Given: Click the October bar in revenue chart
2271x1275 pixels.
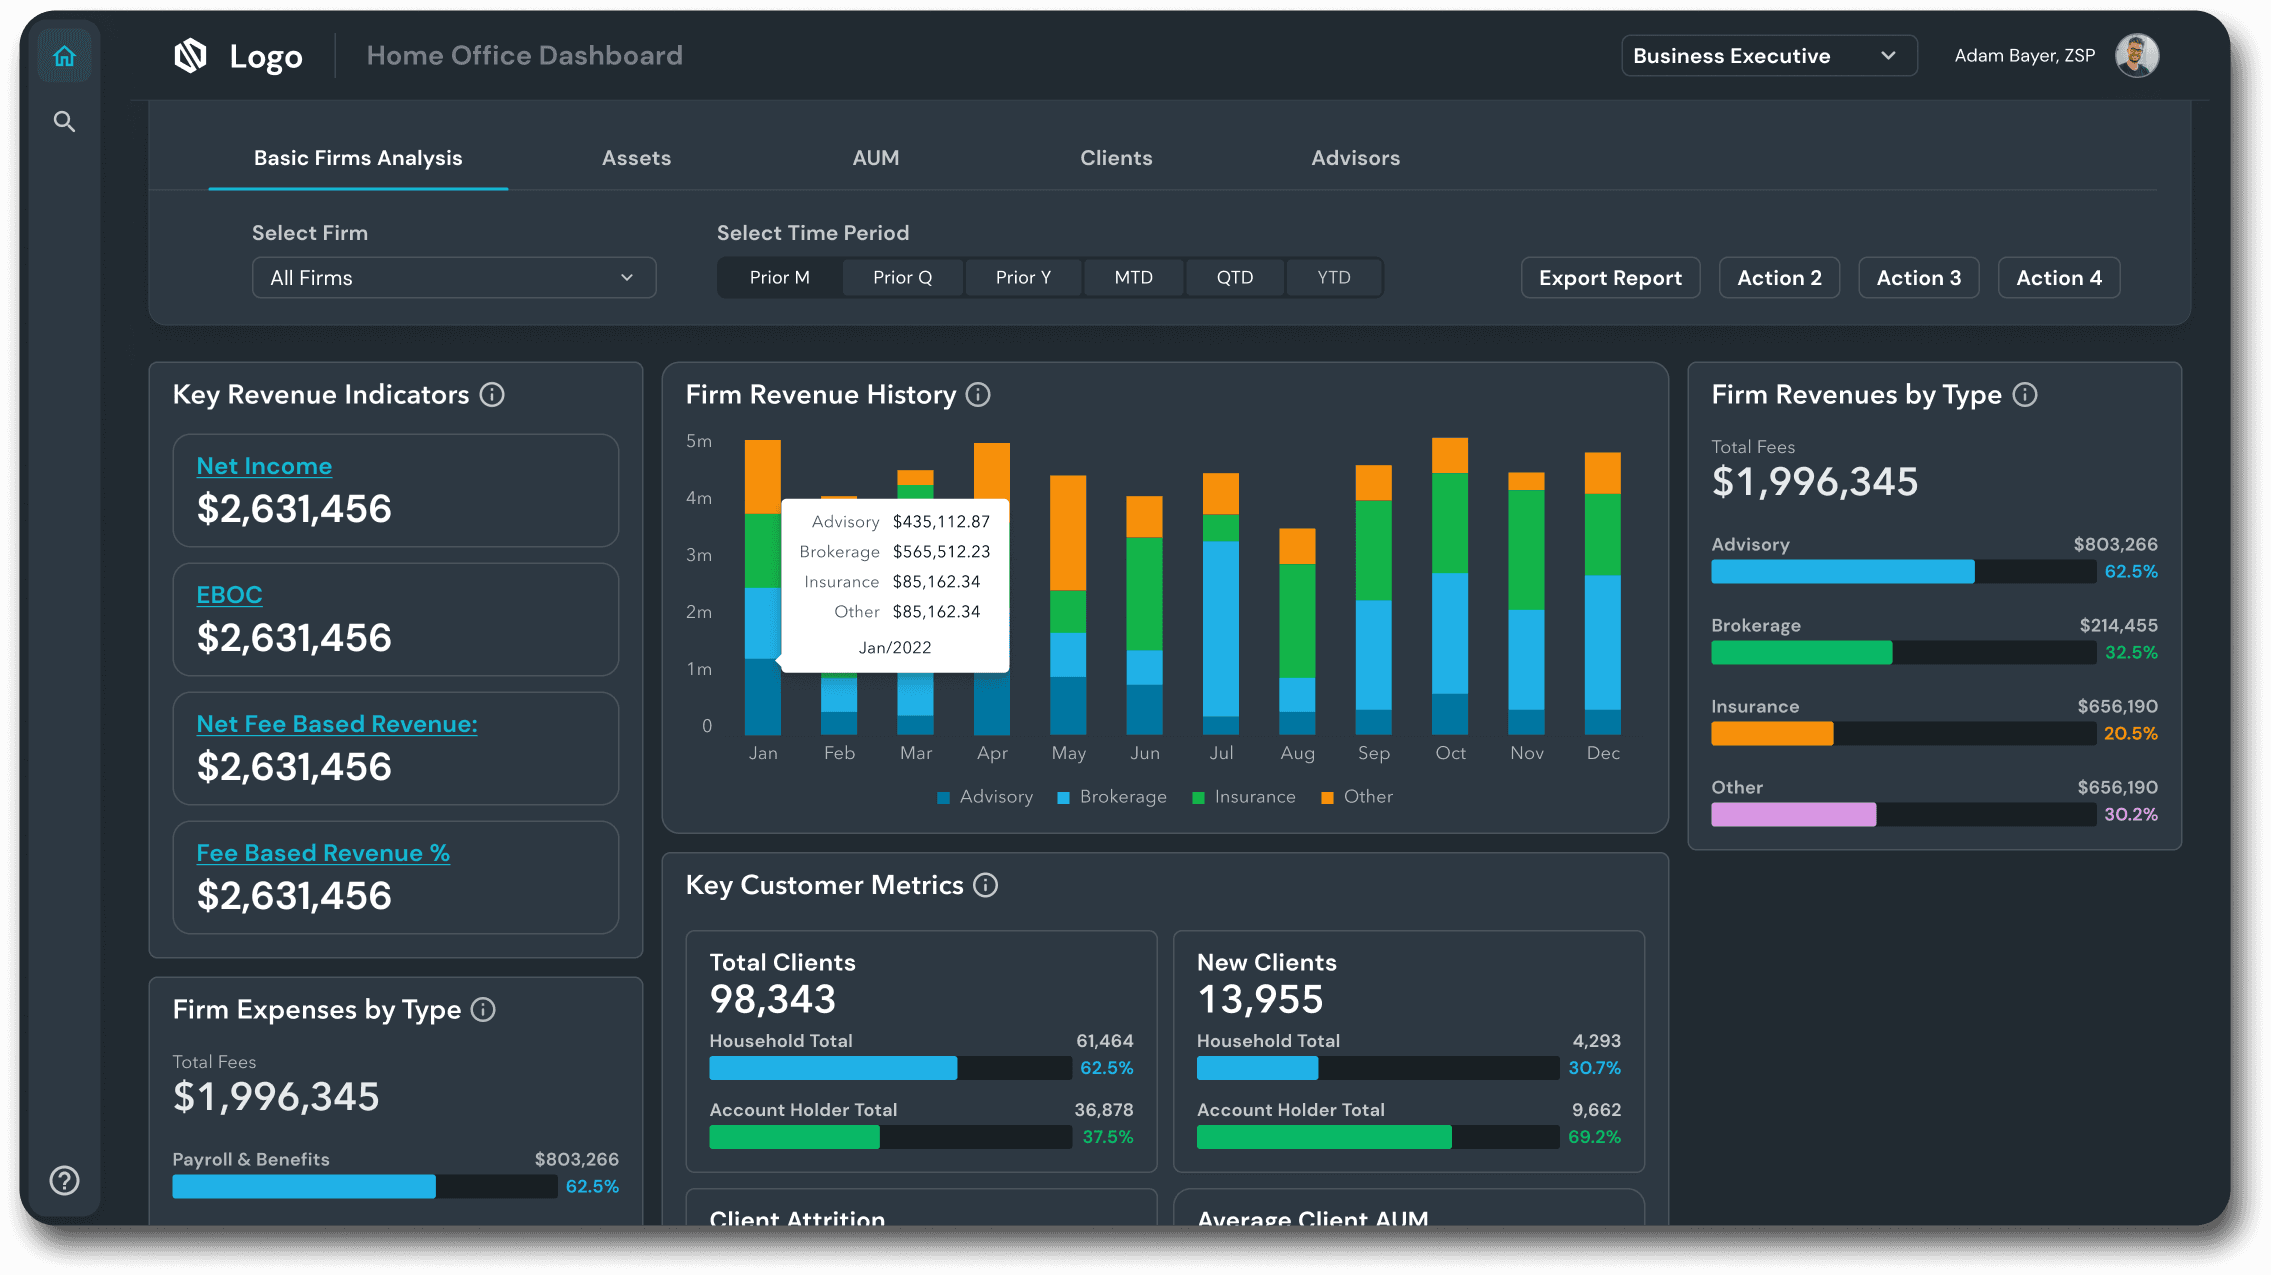Looking at the screenshot, I should click(1450, 586).
